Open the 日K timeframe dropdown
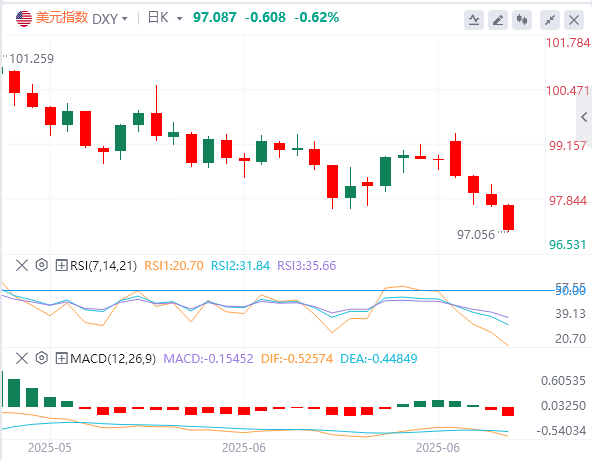This screenshot has height=460, width=592. [165, 18]
